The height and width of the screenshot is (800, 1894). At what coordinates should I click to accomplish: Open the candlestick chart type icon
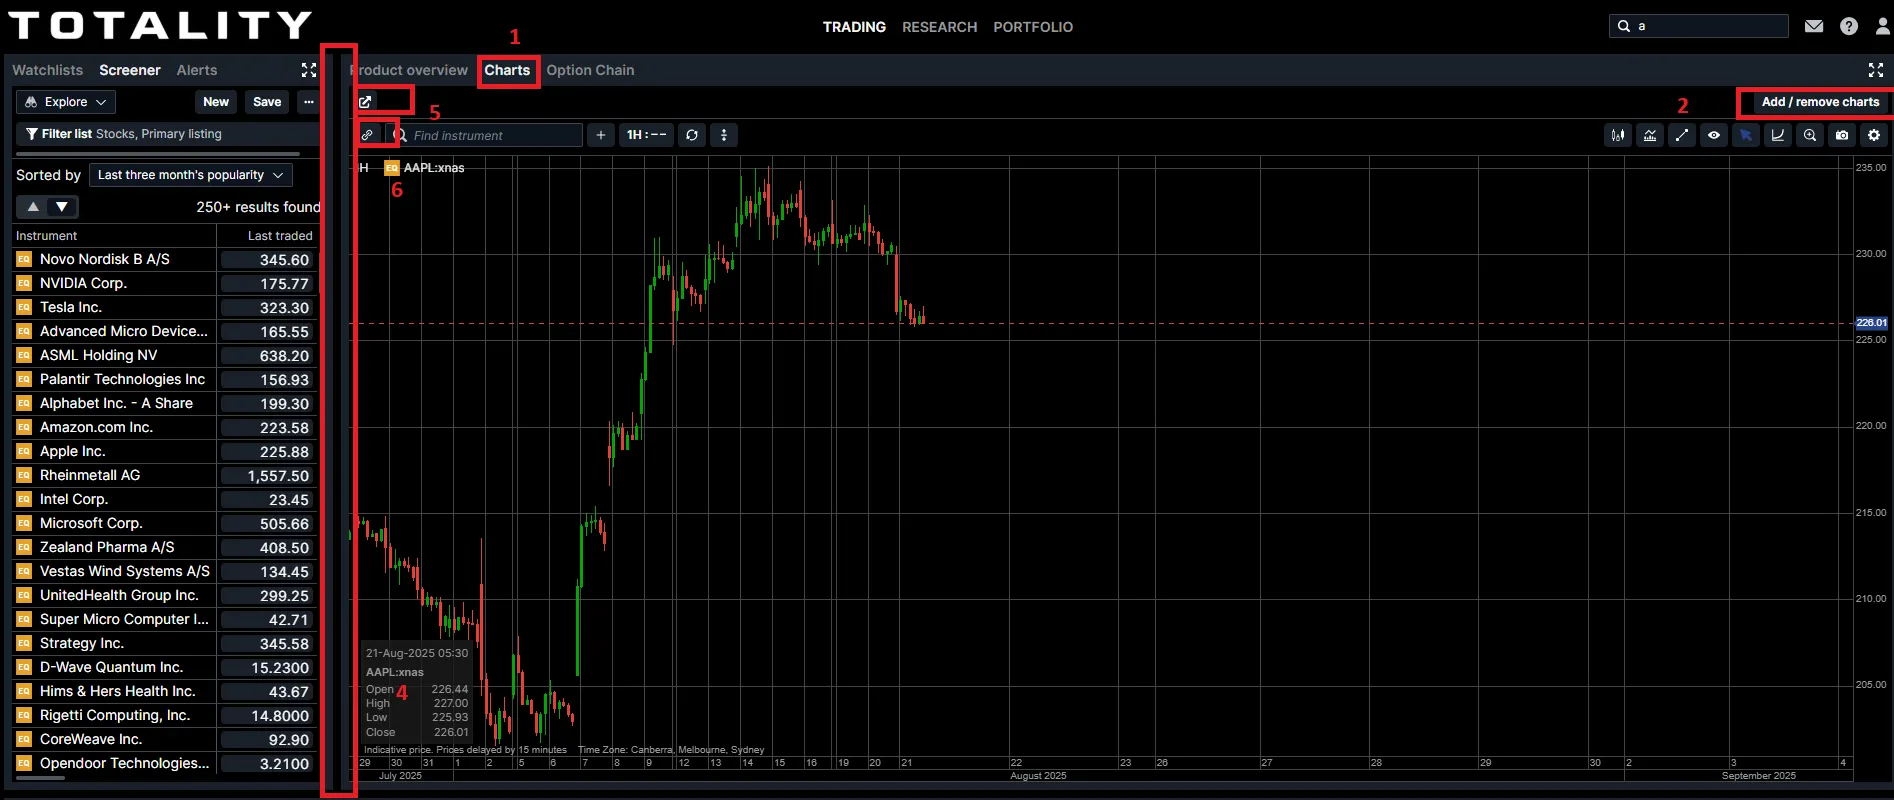pyautogui.click(x=1618, y=135)
